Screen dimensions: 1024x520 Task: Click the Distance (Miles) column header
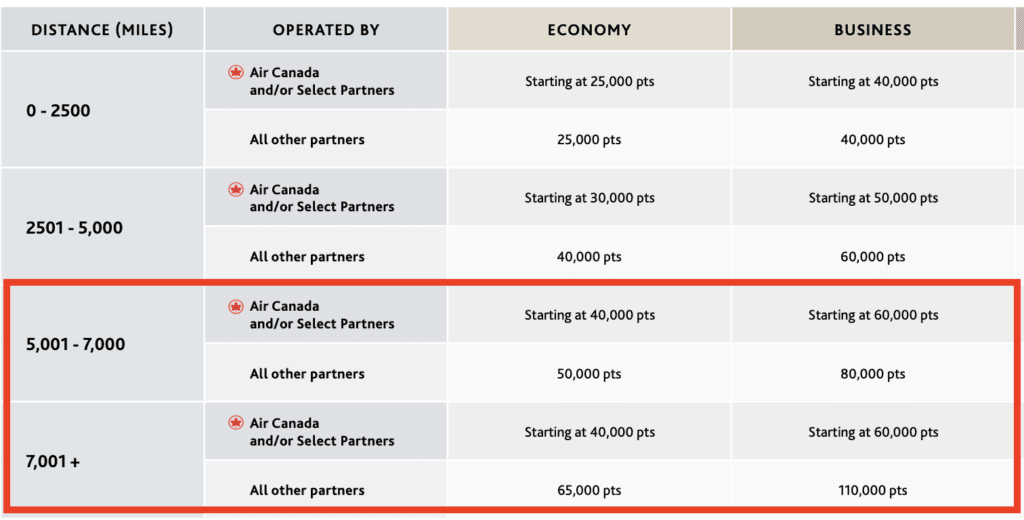click(102, 30)
